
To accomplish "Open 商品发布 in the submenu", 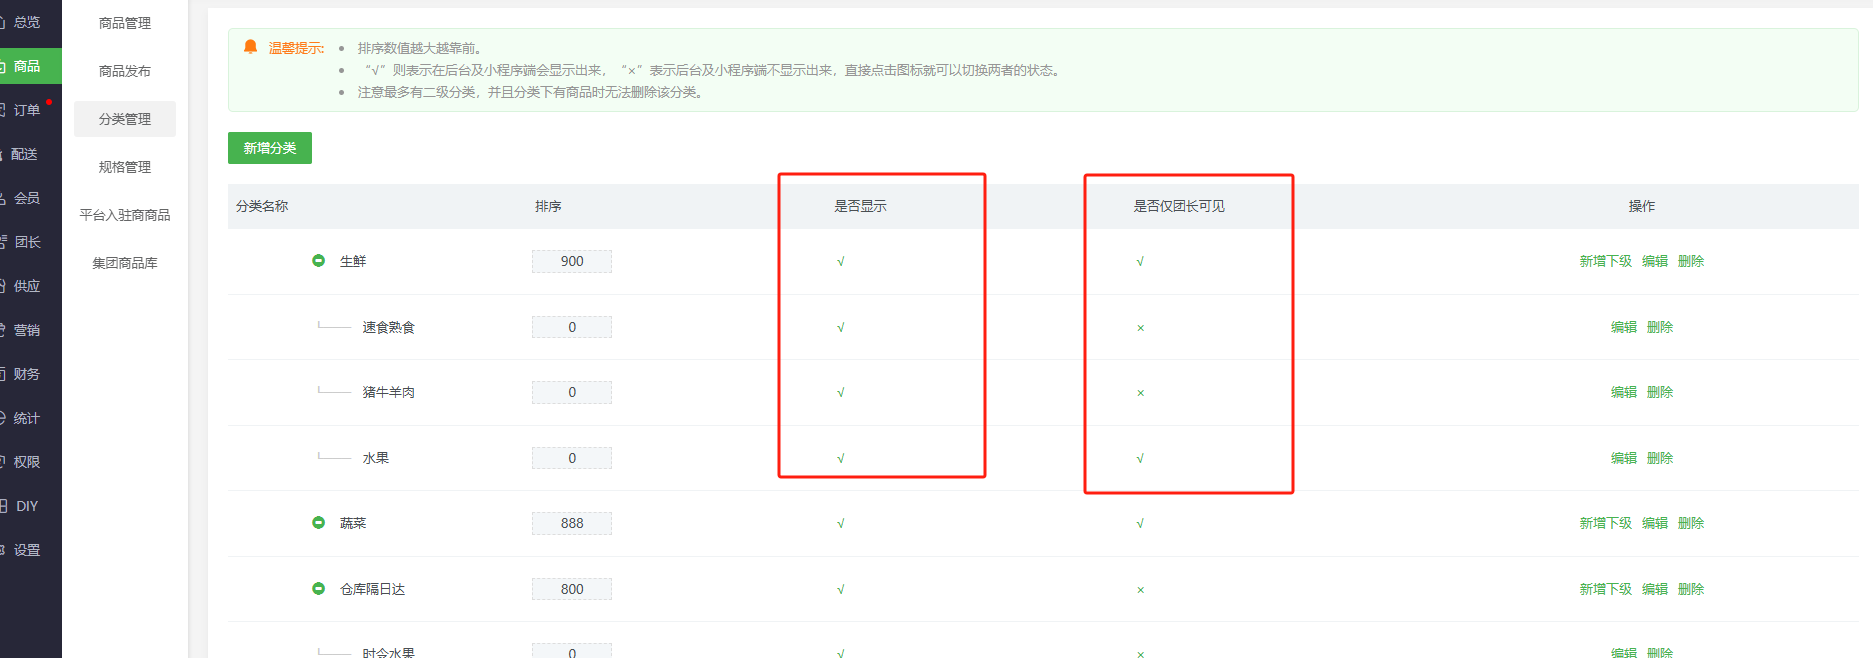I will (125, 71).
